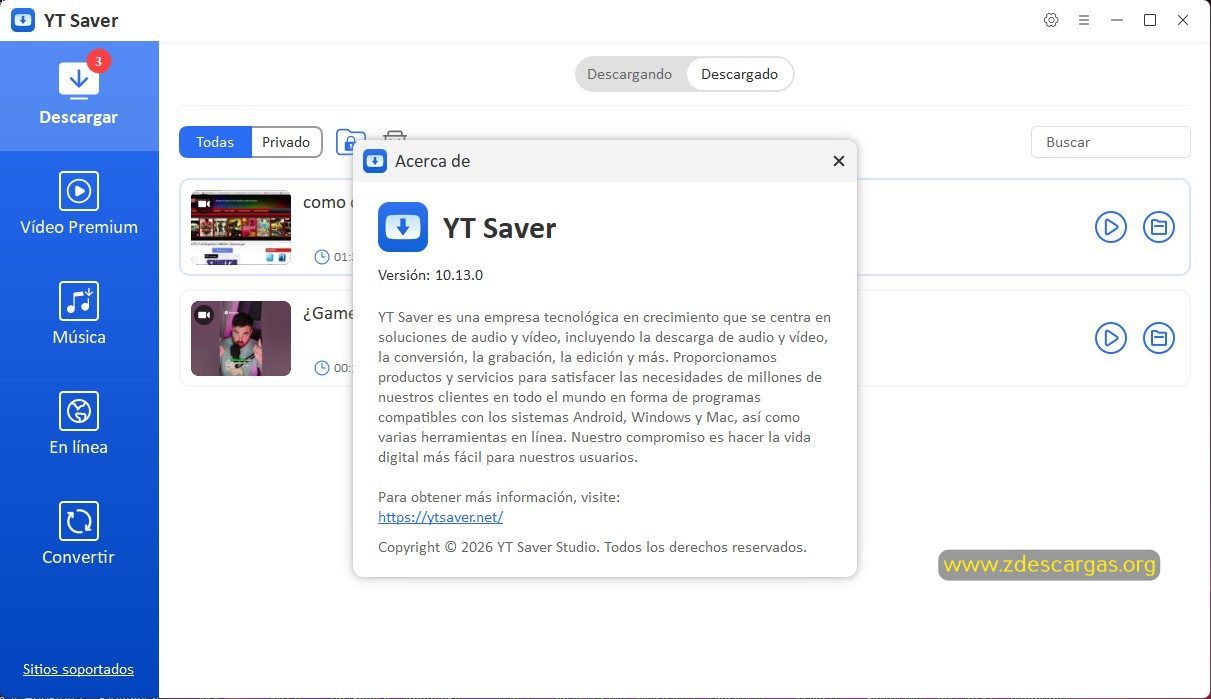
Task: Click the '¿Game' video title text
Action: (328, 313)
